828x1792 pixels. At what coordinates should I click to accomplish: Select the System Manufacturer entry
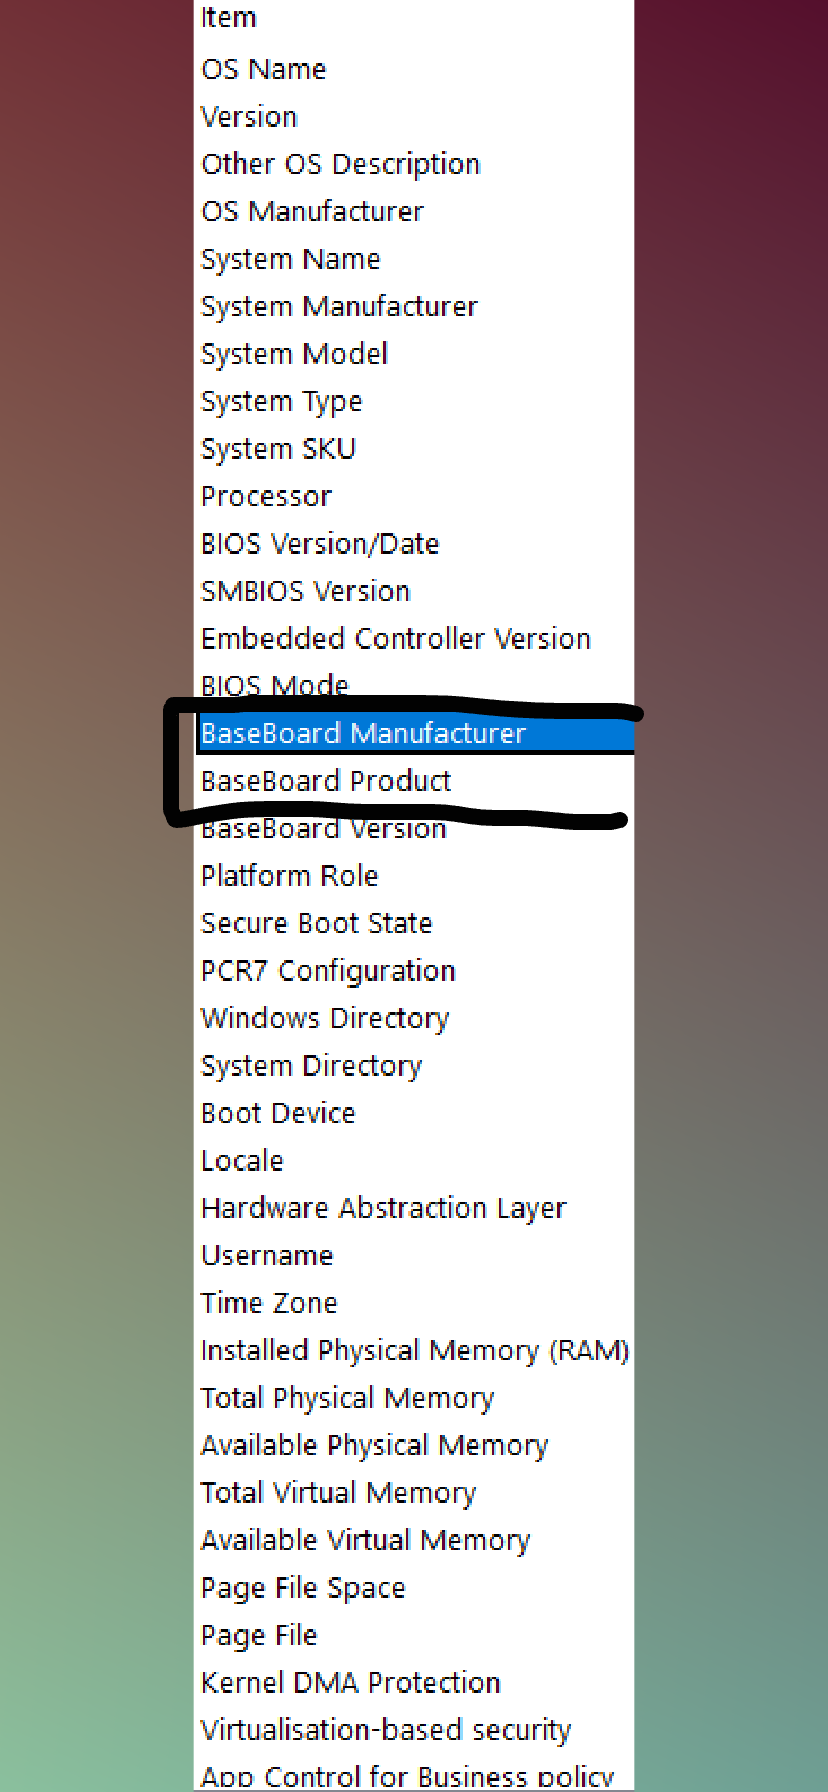[x=413, y=306]
